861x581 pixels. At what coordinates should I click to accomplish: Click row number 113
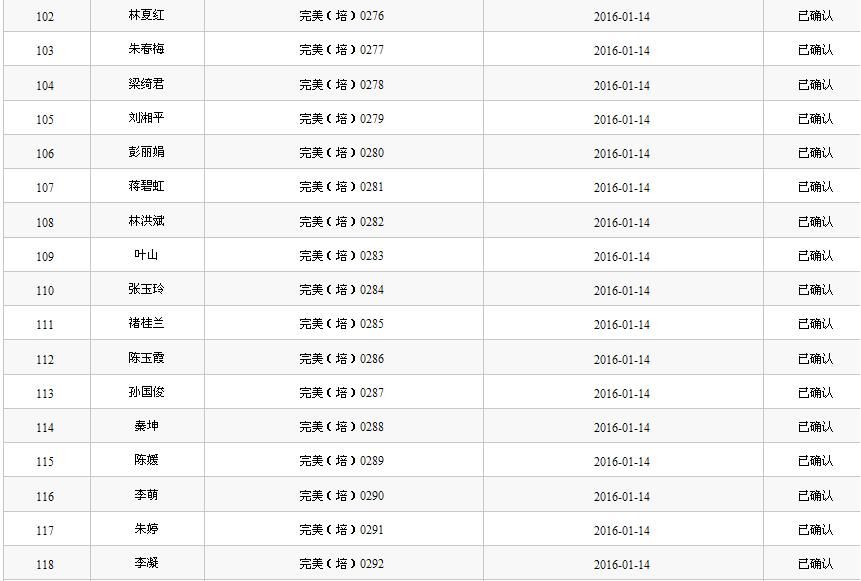pos(45,394)
